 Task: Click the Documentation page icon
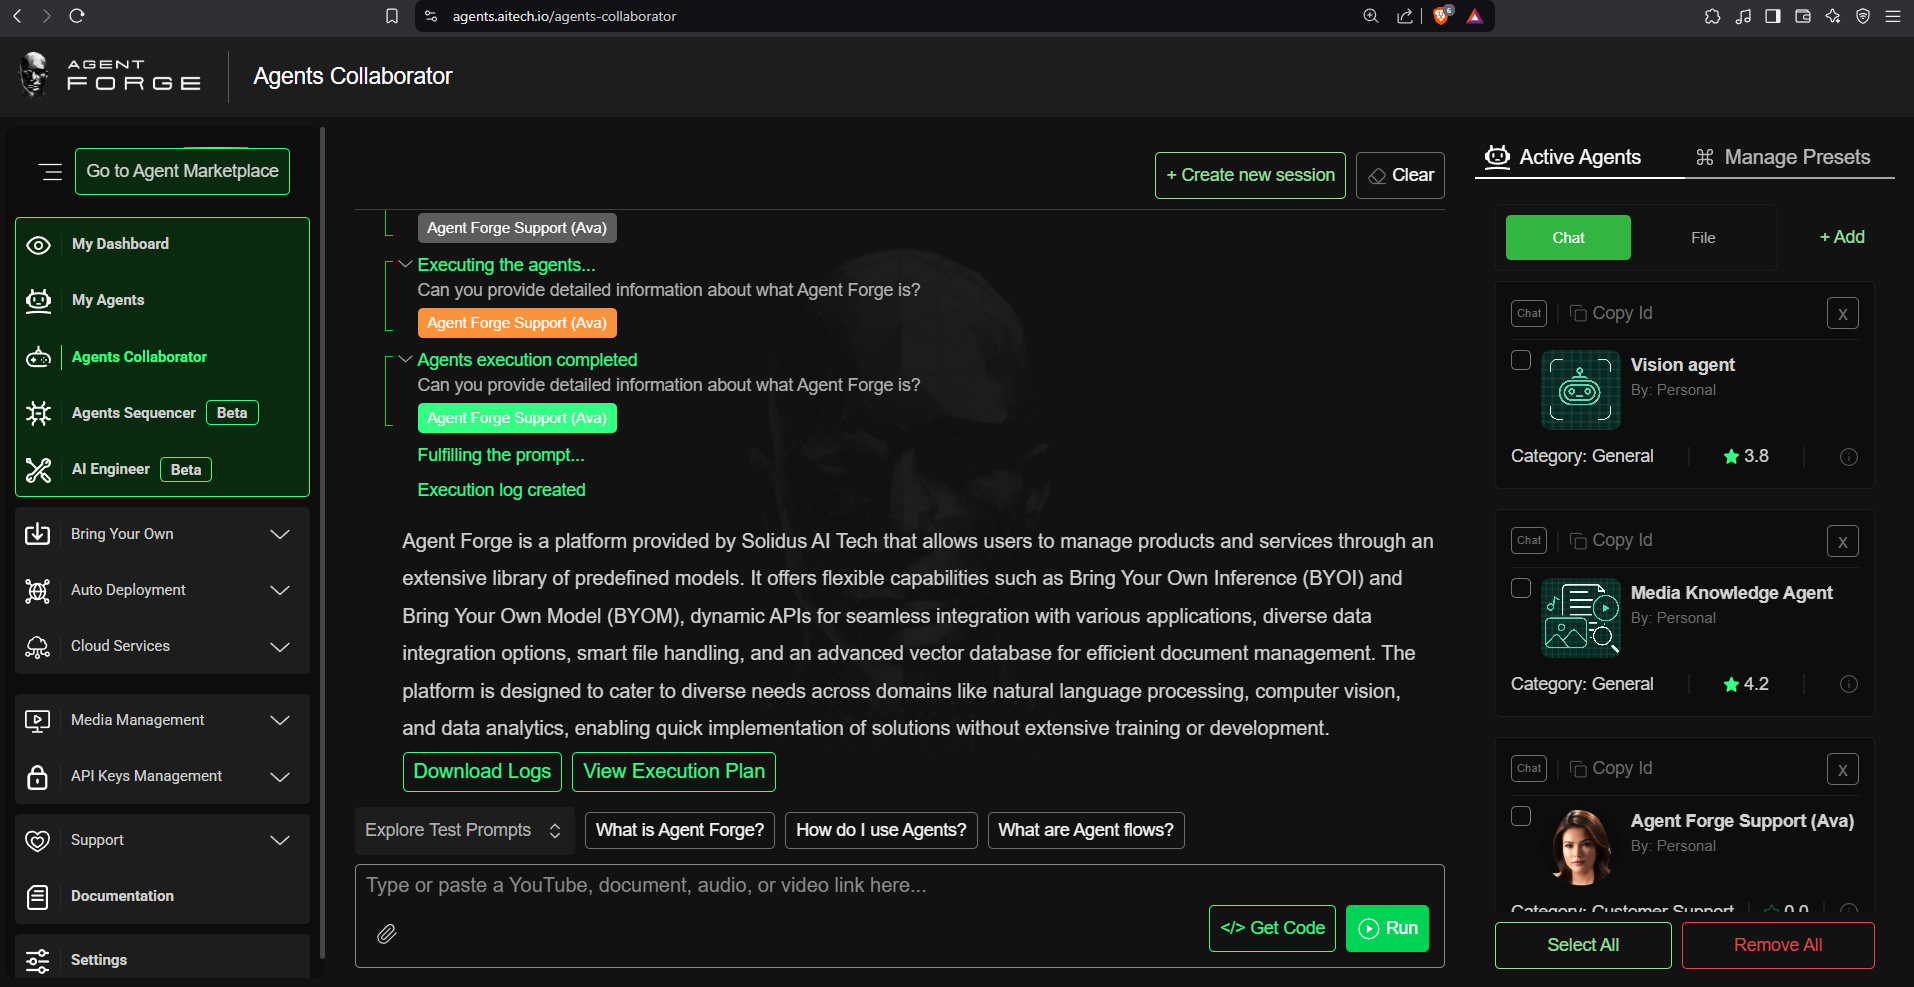point(37,897)
